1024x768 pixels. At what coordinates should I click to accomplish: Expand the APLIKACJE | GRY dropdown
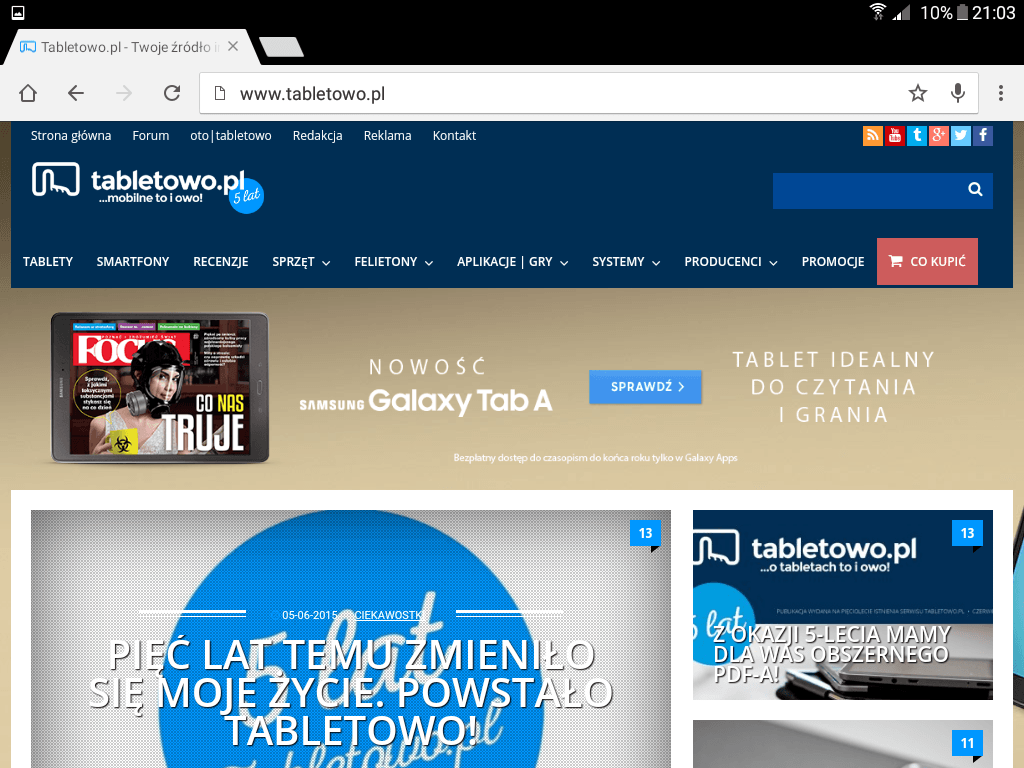pyautogui.click(x=513, y=262)
